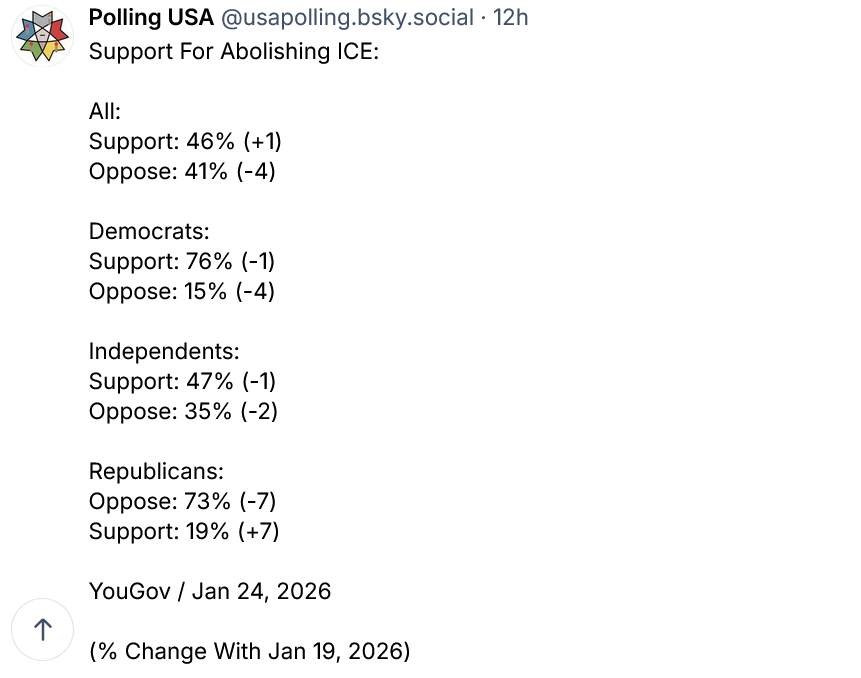Open the Polling USA display name link

151,18
